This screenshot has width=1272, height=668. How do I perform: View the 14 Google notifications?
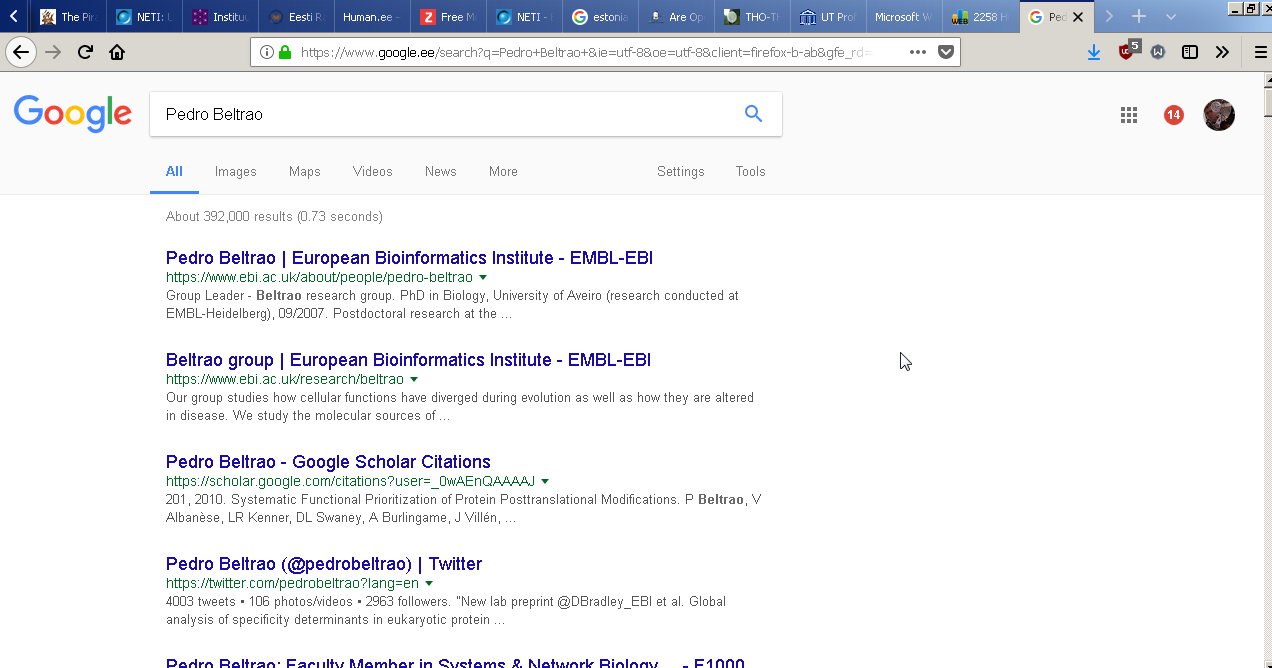[1174, 115]
